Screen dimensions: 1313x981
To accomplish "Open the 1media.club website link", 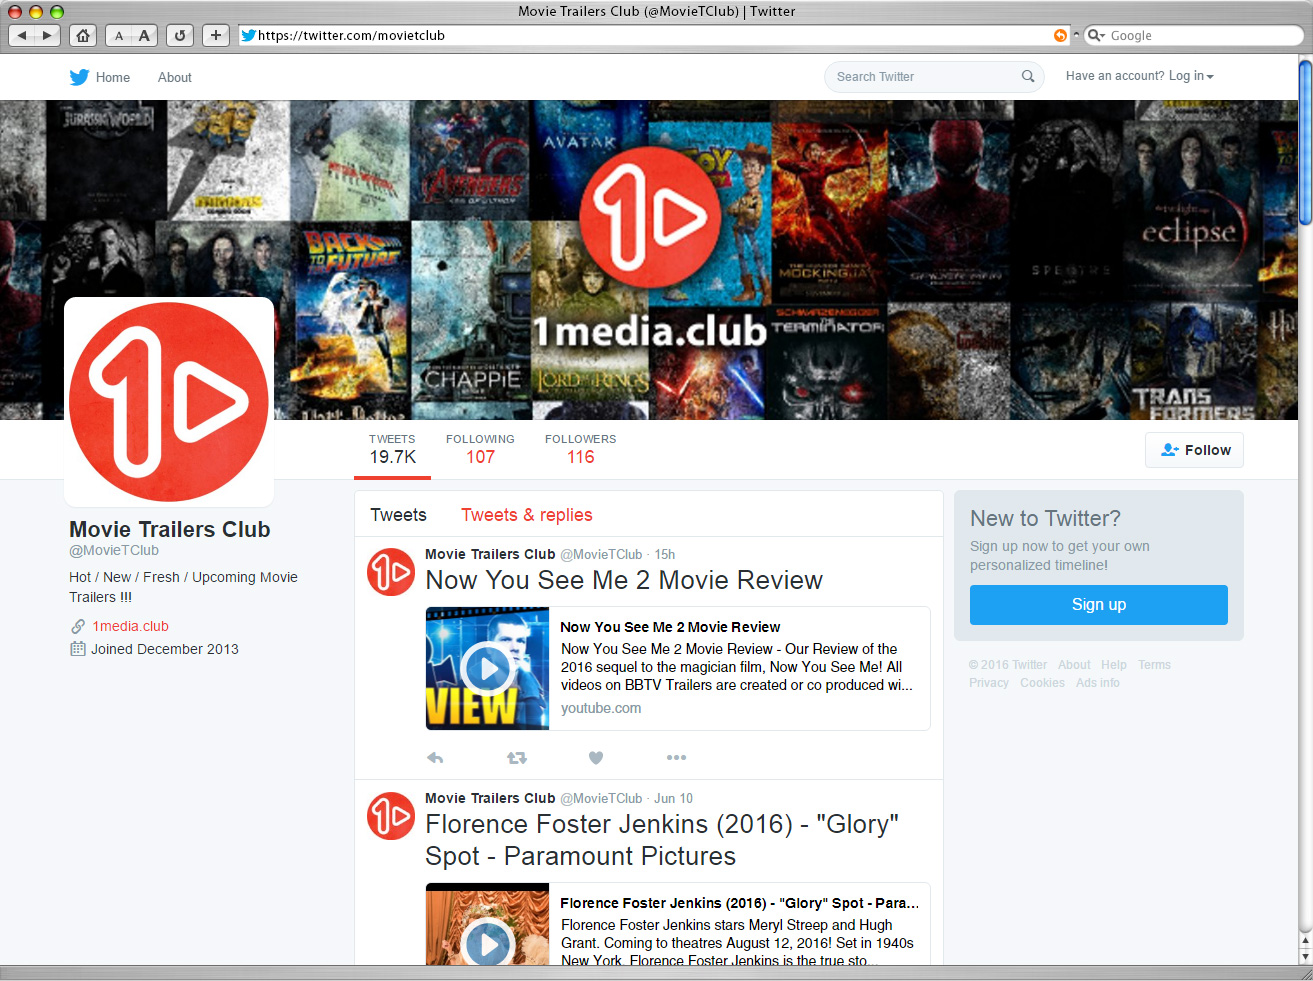I will (130, 626).
